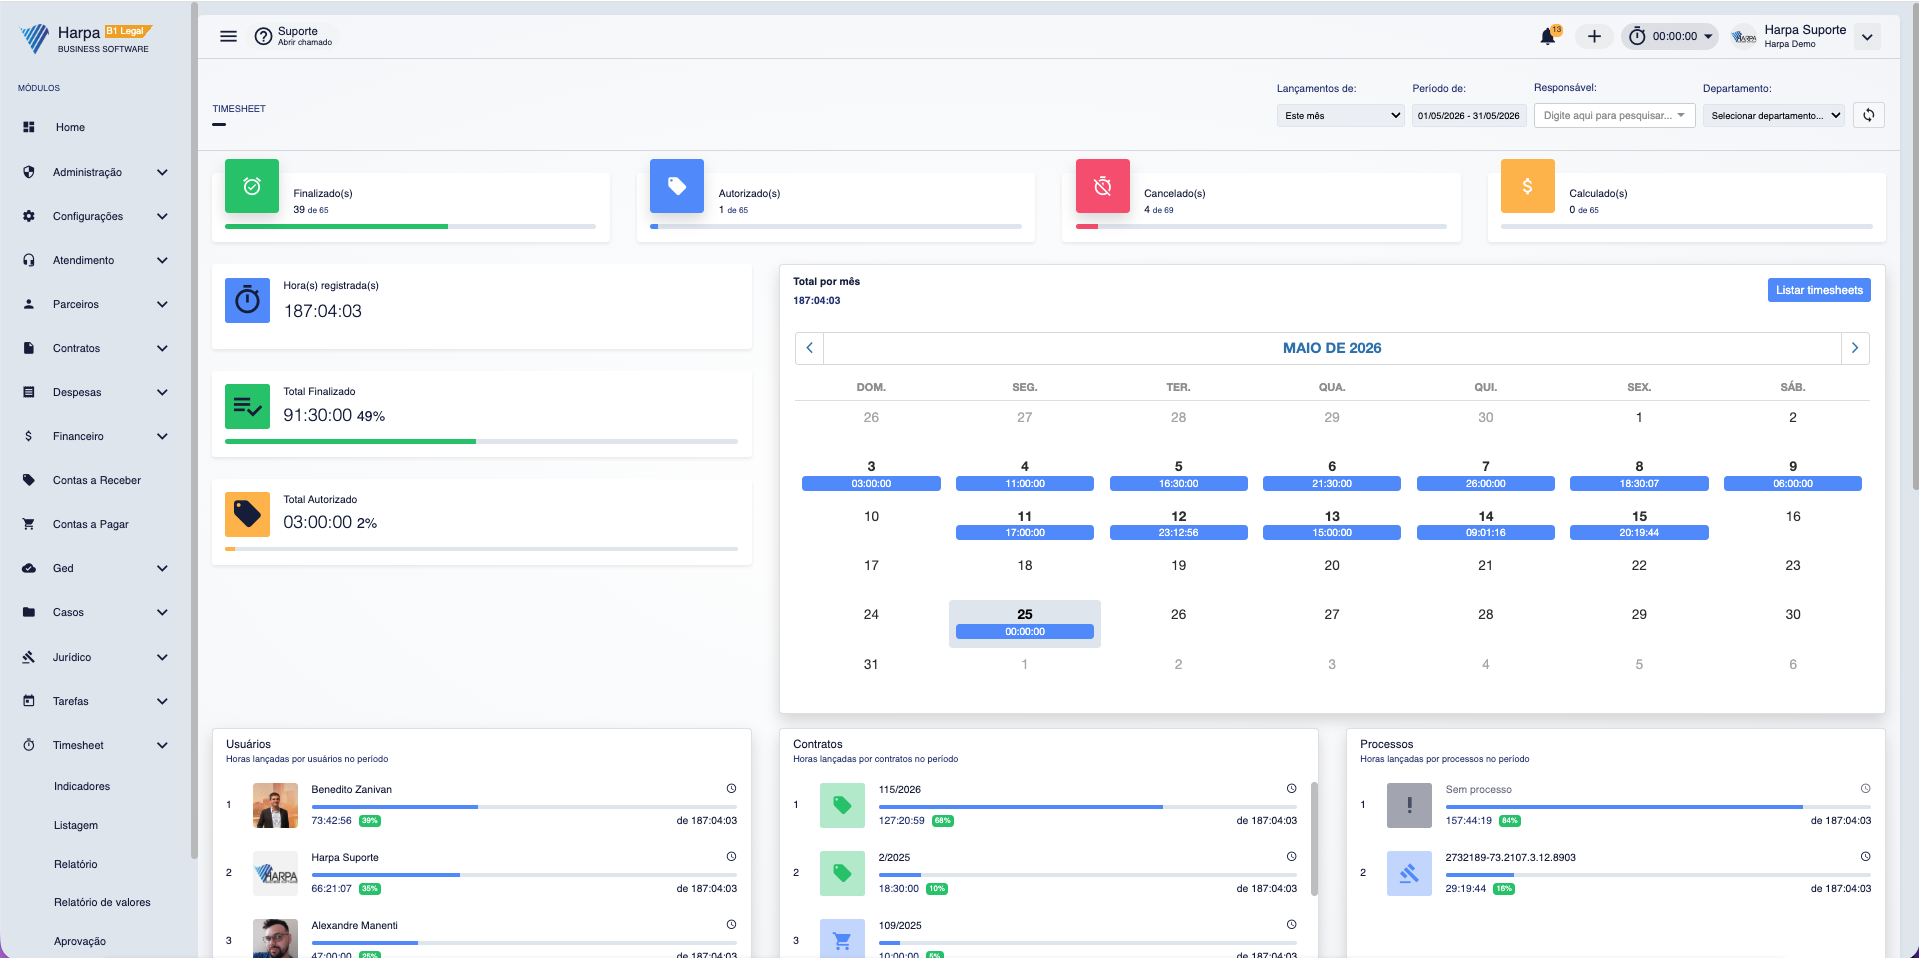The image size is (1919, 958).
Task: Open the notifications bell icon
Action: coord(1547,37)
